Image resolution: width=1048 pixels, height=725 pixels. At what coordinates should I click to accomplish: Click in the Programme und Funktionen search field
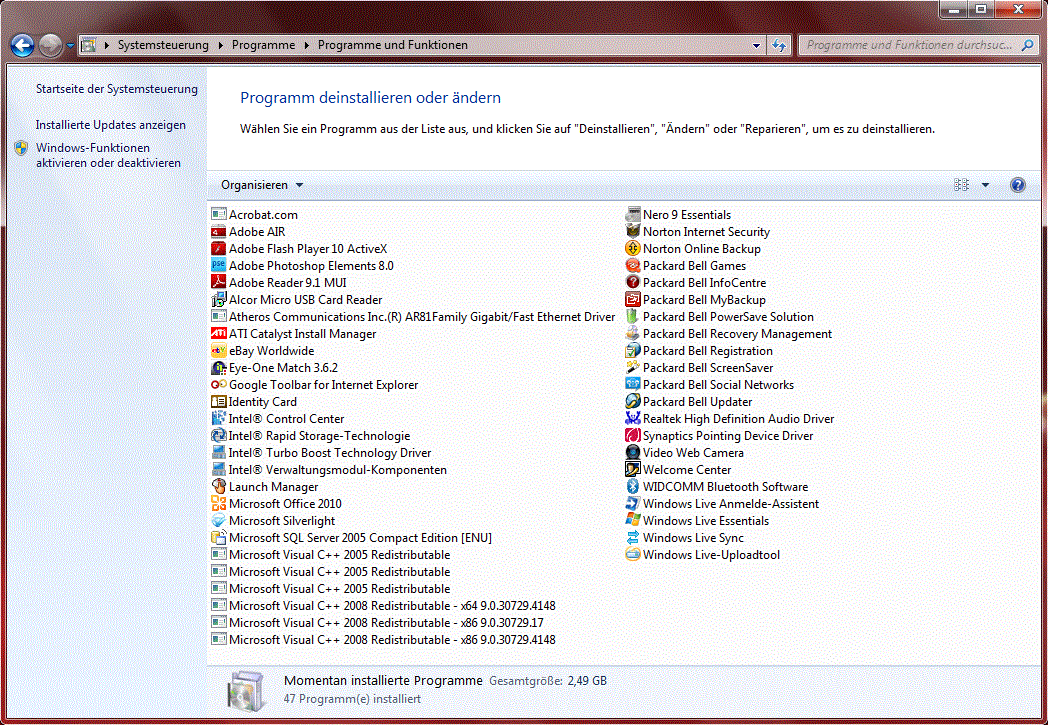[x=910, y=45]
